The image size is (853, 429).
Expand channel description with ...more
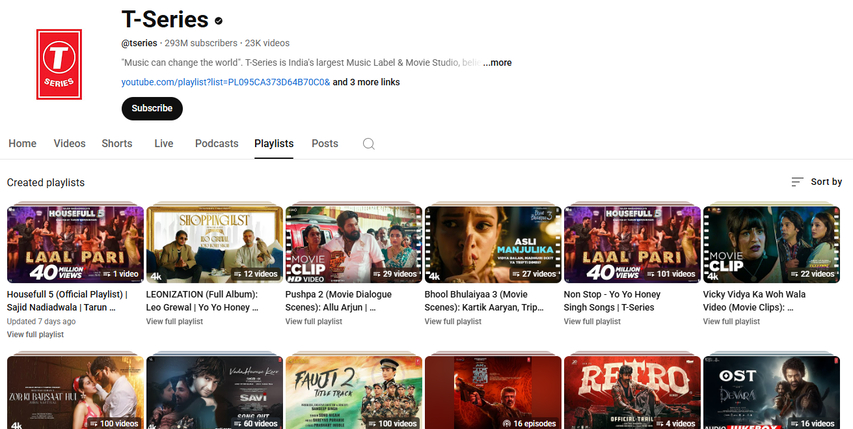pos(497,63)
